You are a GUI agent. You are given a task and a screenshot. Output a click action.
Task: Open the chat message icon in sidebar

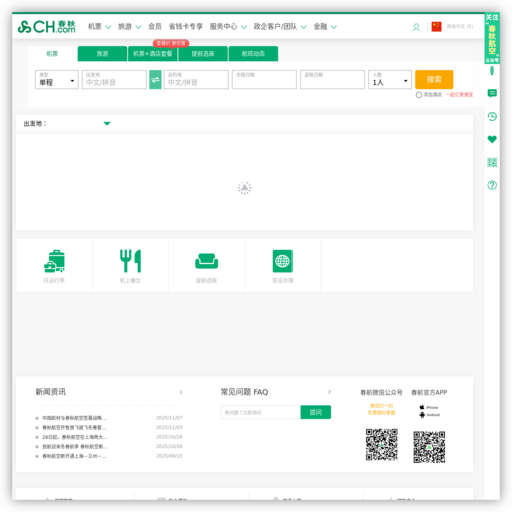pyautogui.click(x=492, y=93)
